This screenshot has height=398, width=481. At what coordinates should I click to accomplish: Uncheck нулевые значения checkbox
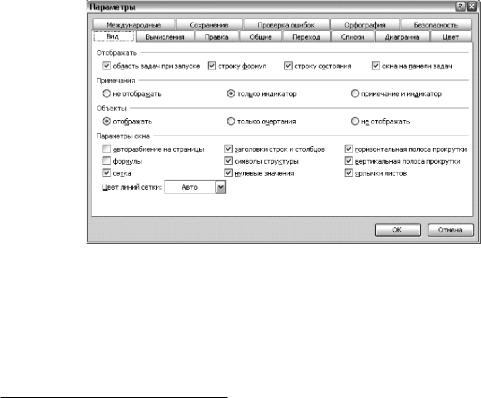point(228,173)
